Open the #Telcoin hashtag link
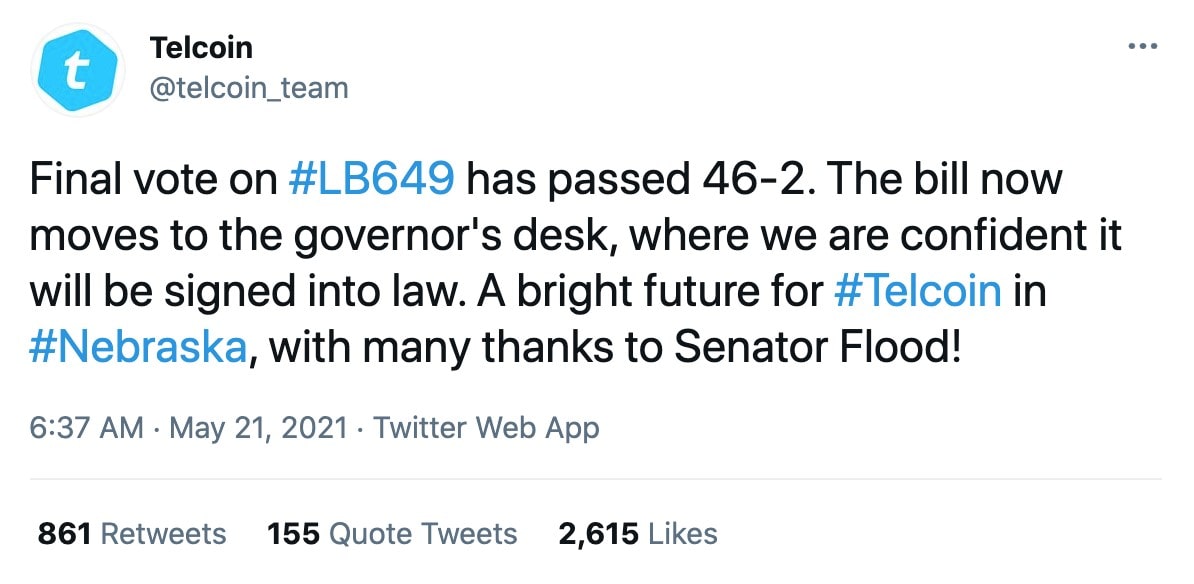The image size is (1194, 584). tap(918, 293)
